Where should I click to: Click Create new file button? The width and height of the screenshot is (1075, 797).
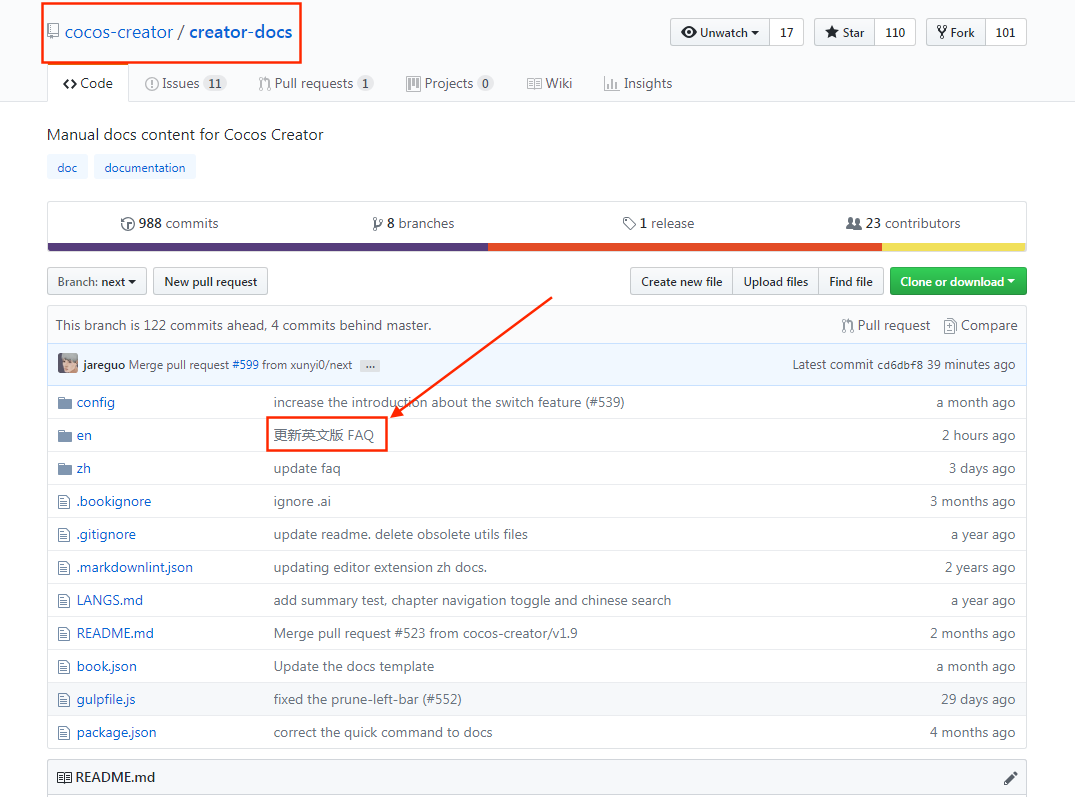point(681,282)
